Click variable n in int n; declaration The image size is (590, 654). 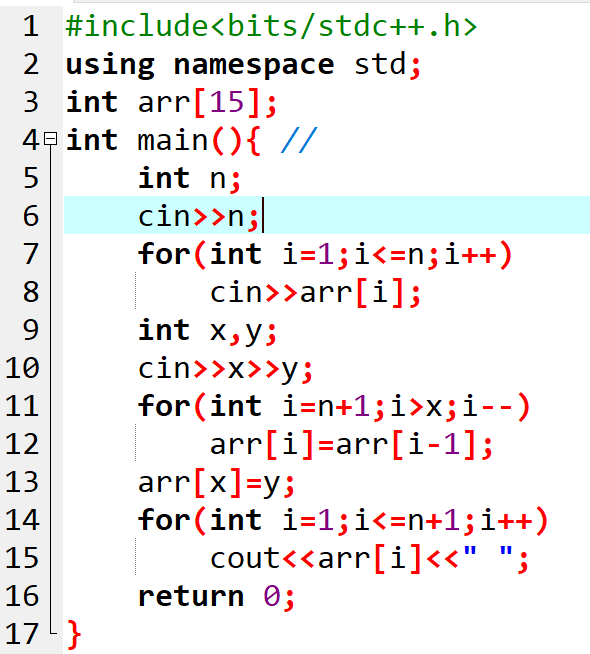218,179
